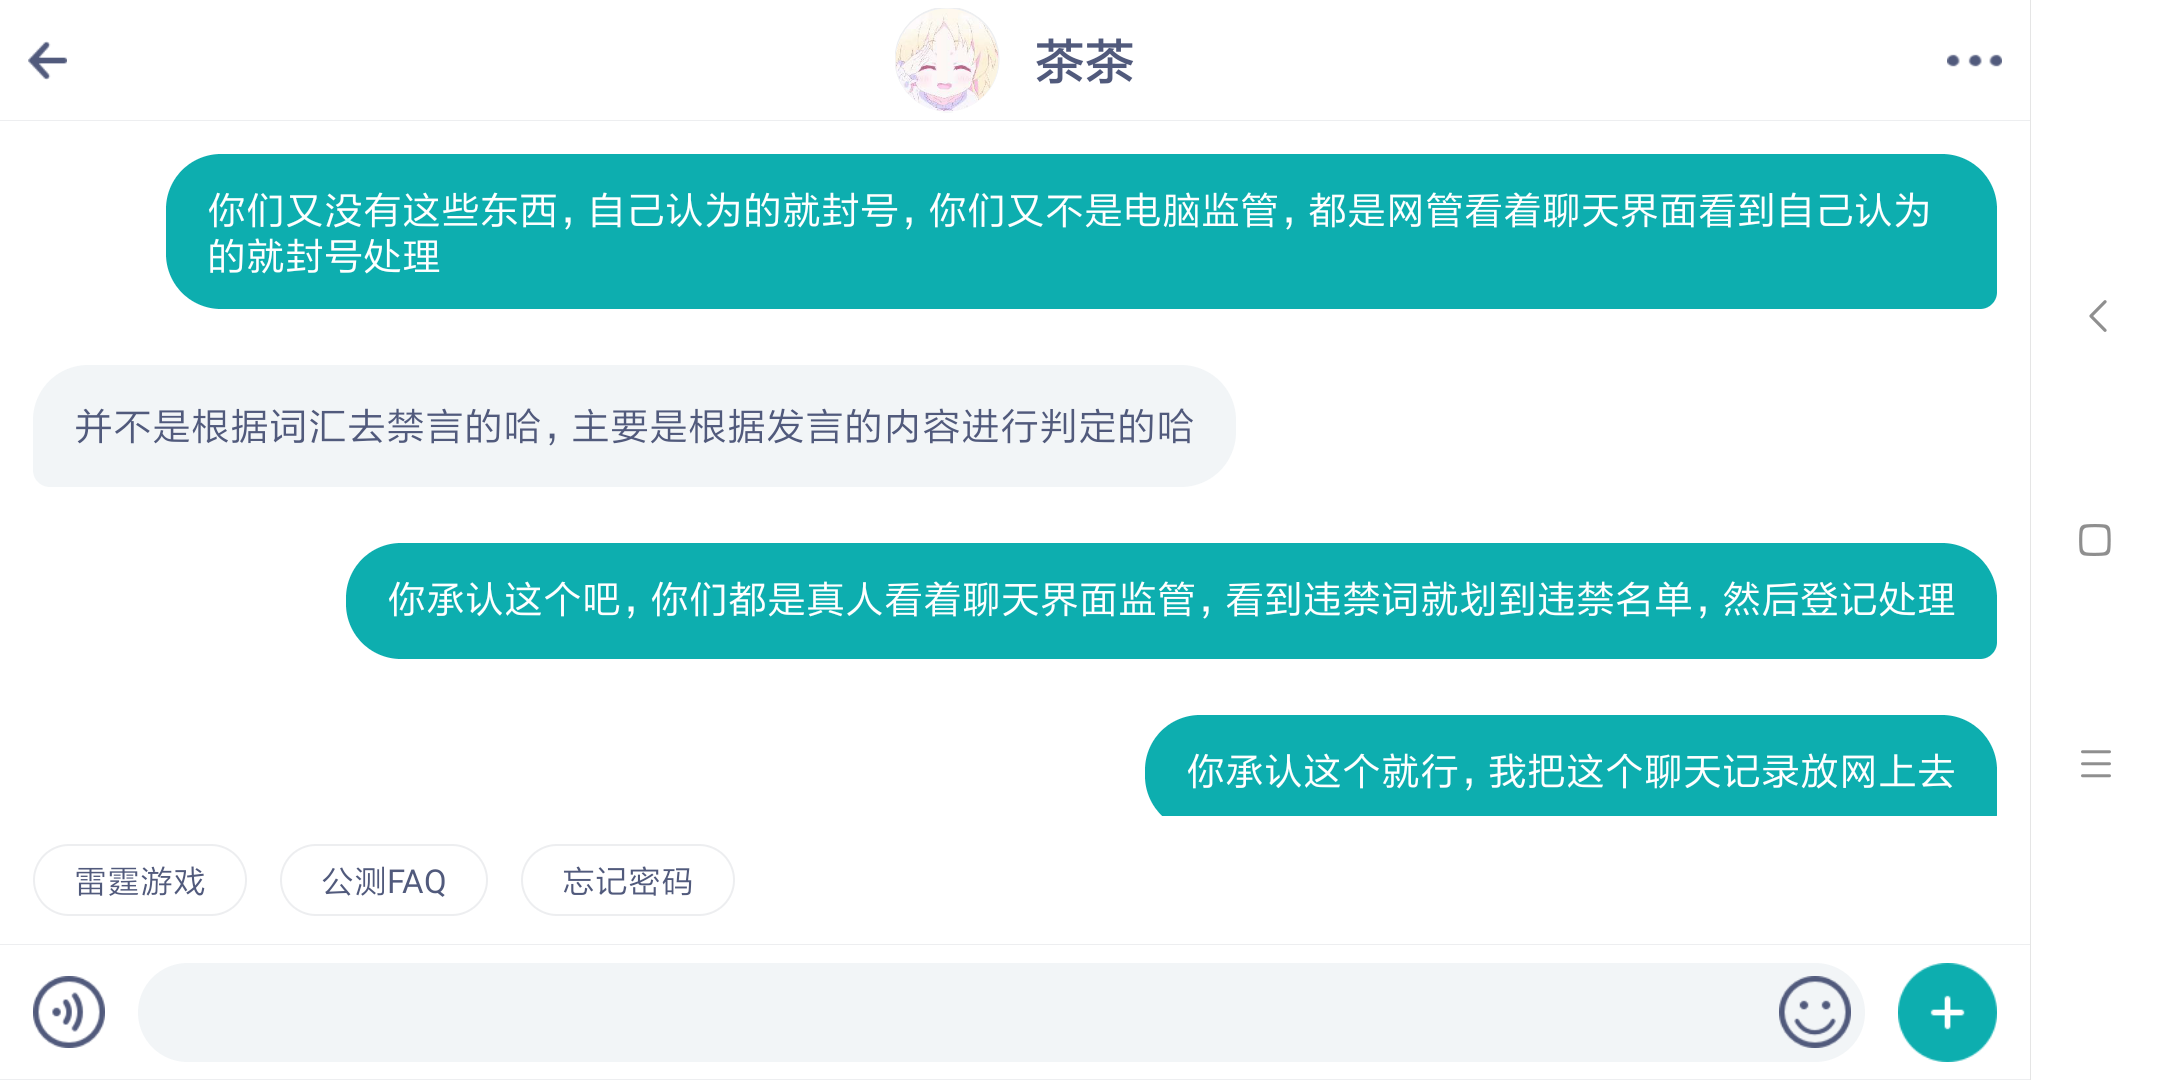Tap the voice input icon
Viewport: 2160px width, 1080px height.
click(x=69, y=1012)
